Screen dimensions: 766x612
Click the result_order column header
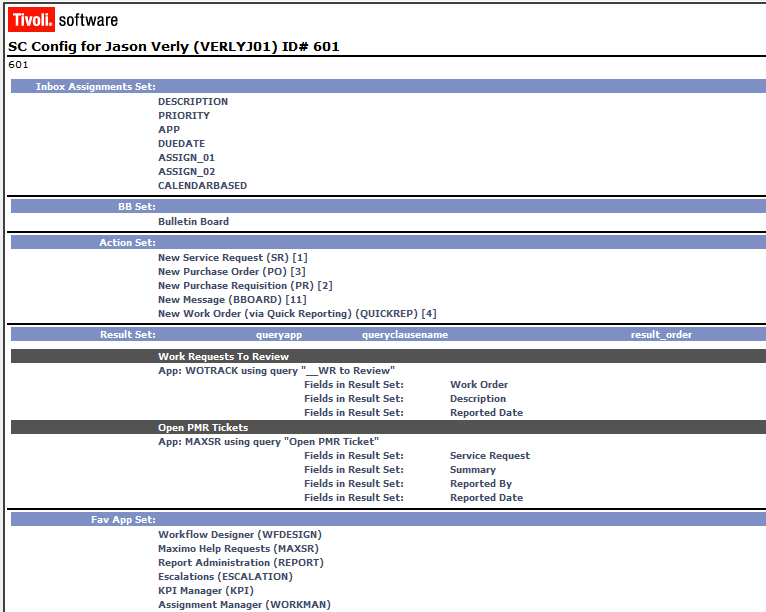pyautogui.click(x=661, y=335)
